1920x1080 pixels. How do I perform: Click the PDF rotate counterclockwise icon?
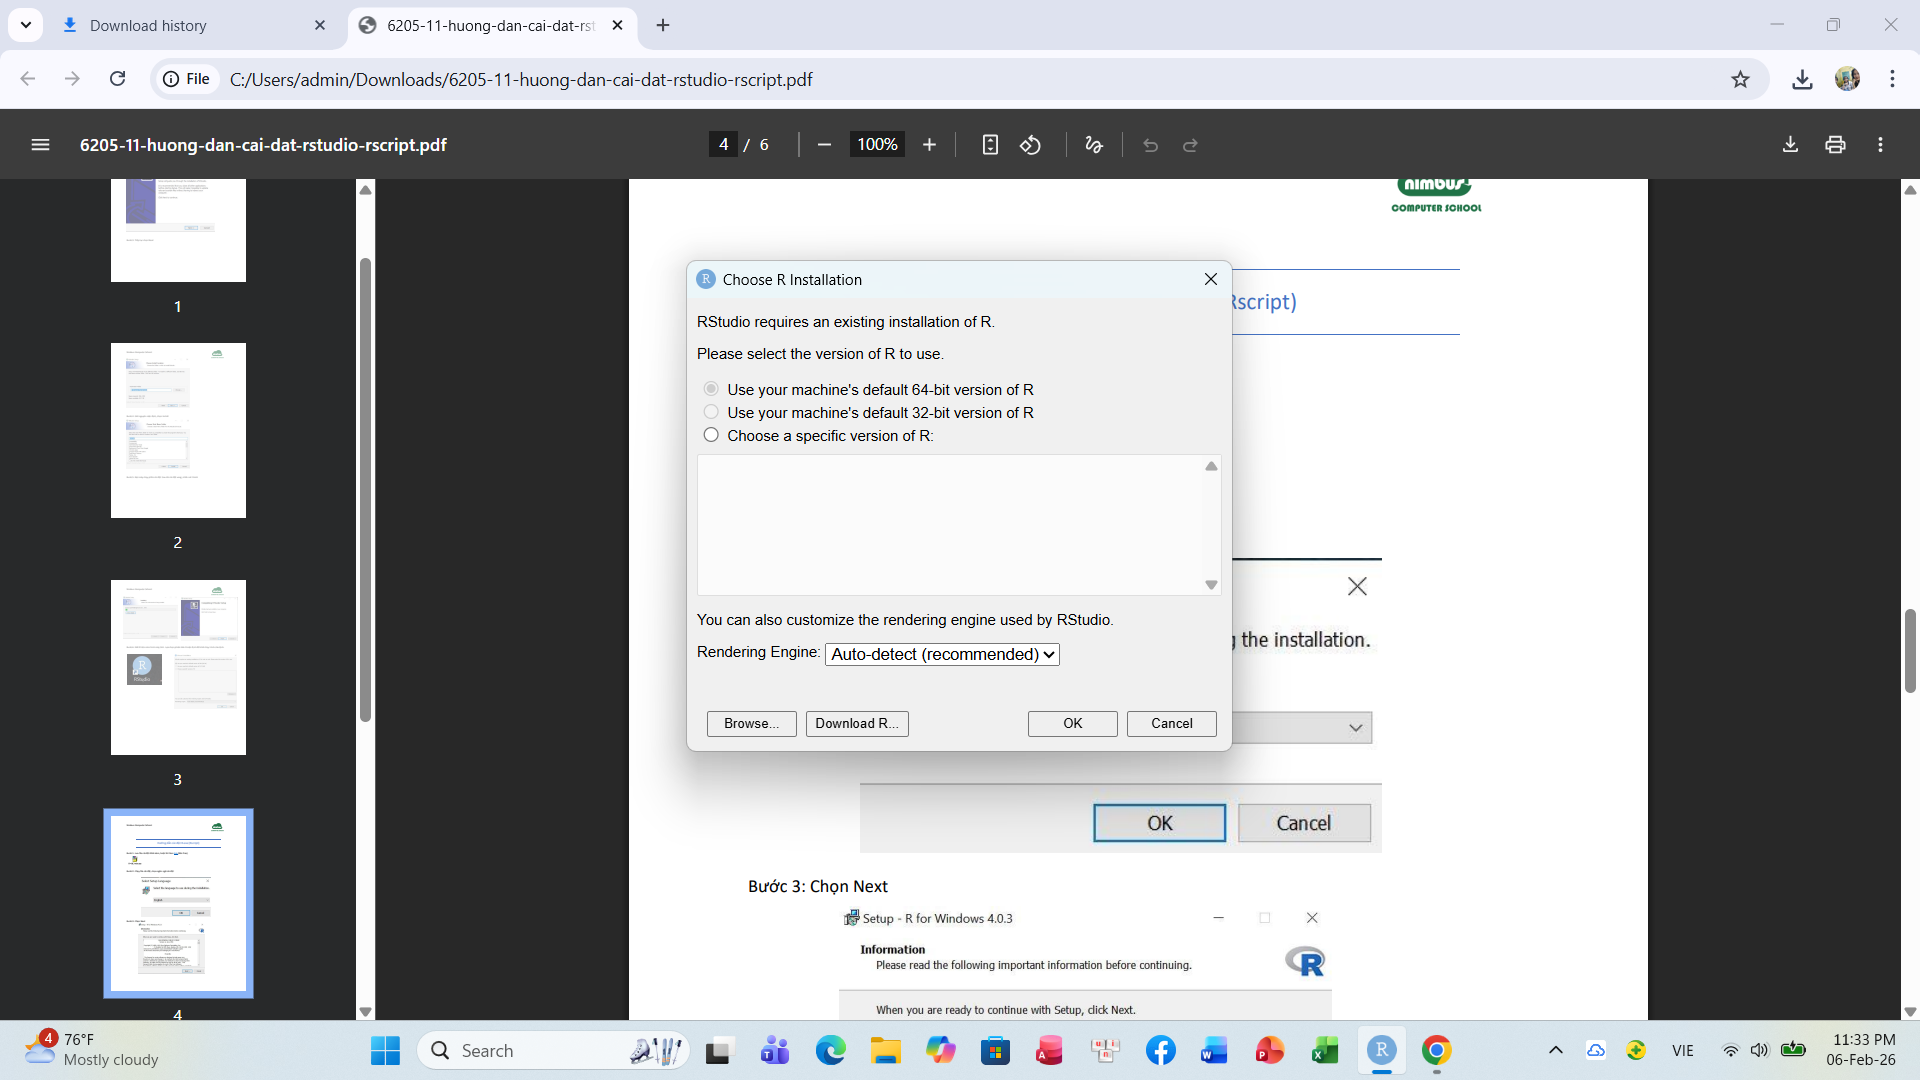click(x=1030, y=145)
